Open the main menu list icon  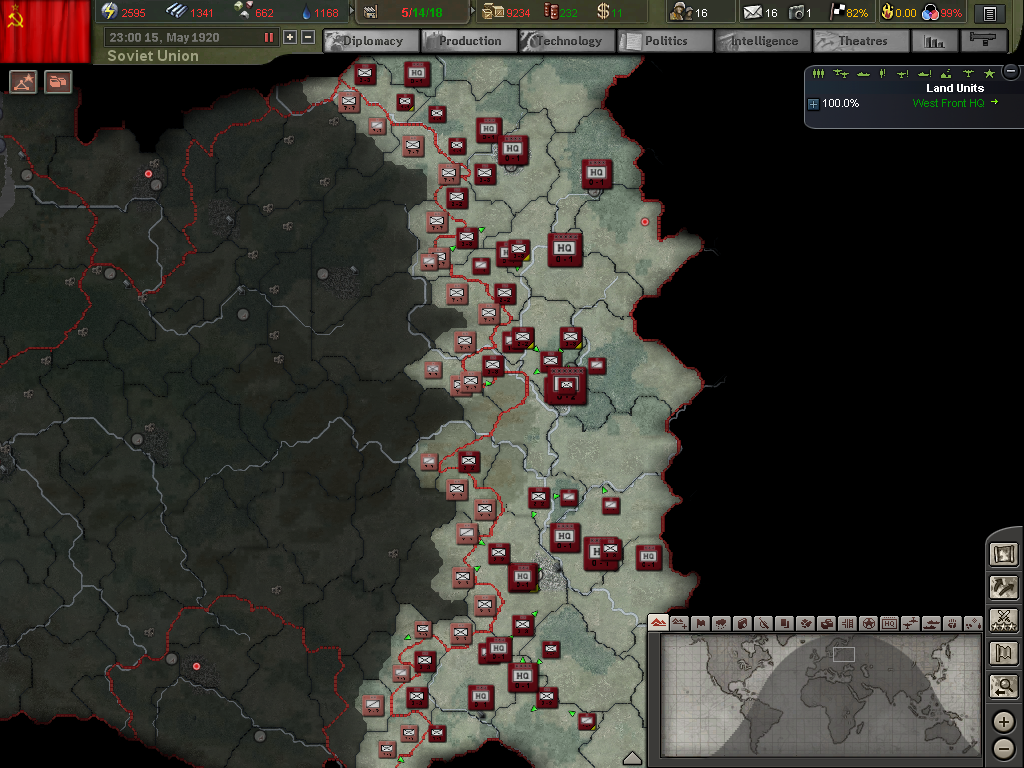tap(989, 13)
